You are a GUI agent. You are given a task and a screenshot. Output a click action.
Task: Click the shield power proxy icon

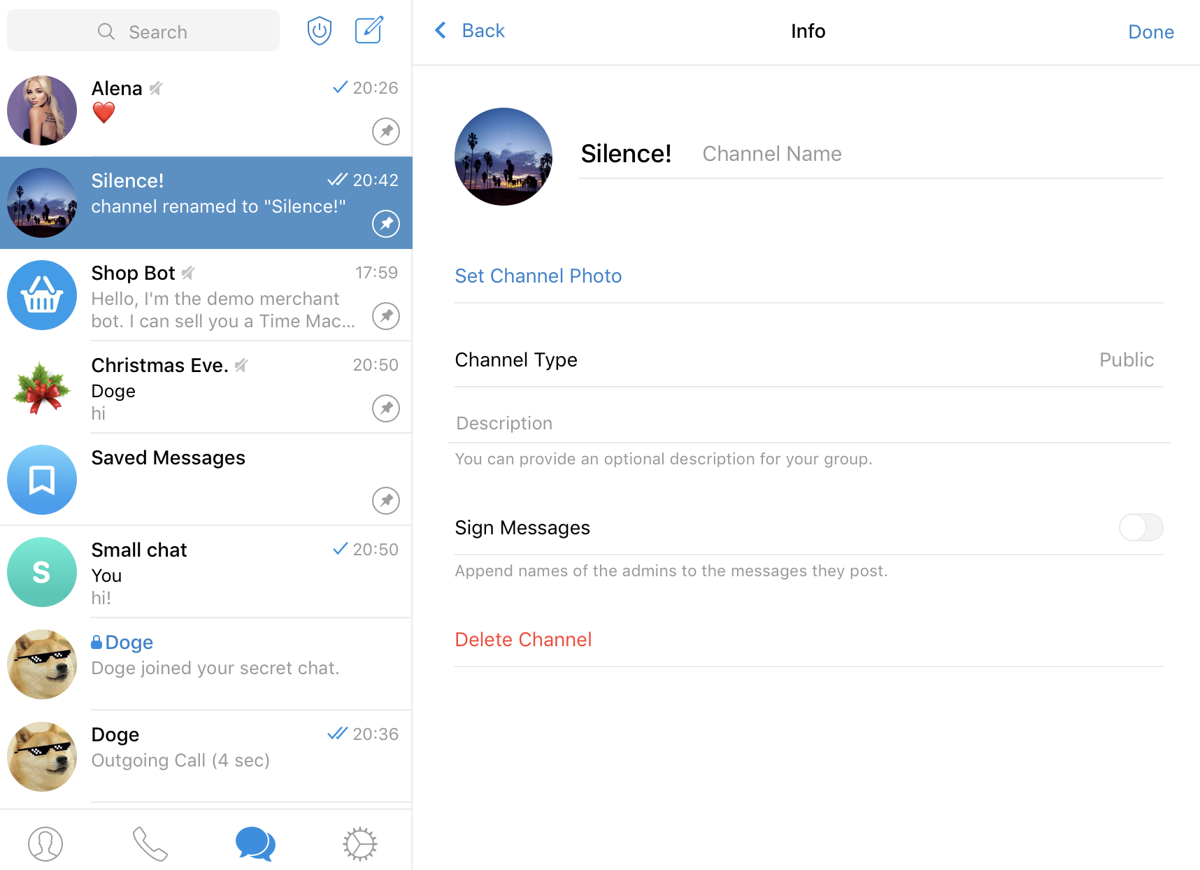coord(319,31)
